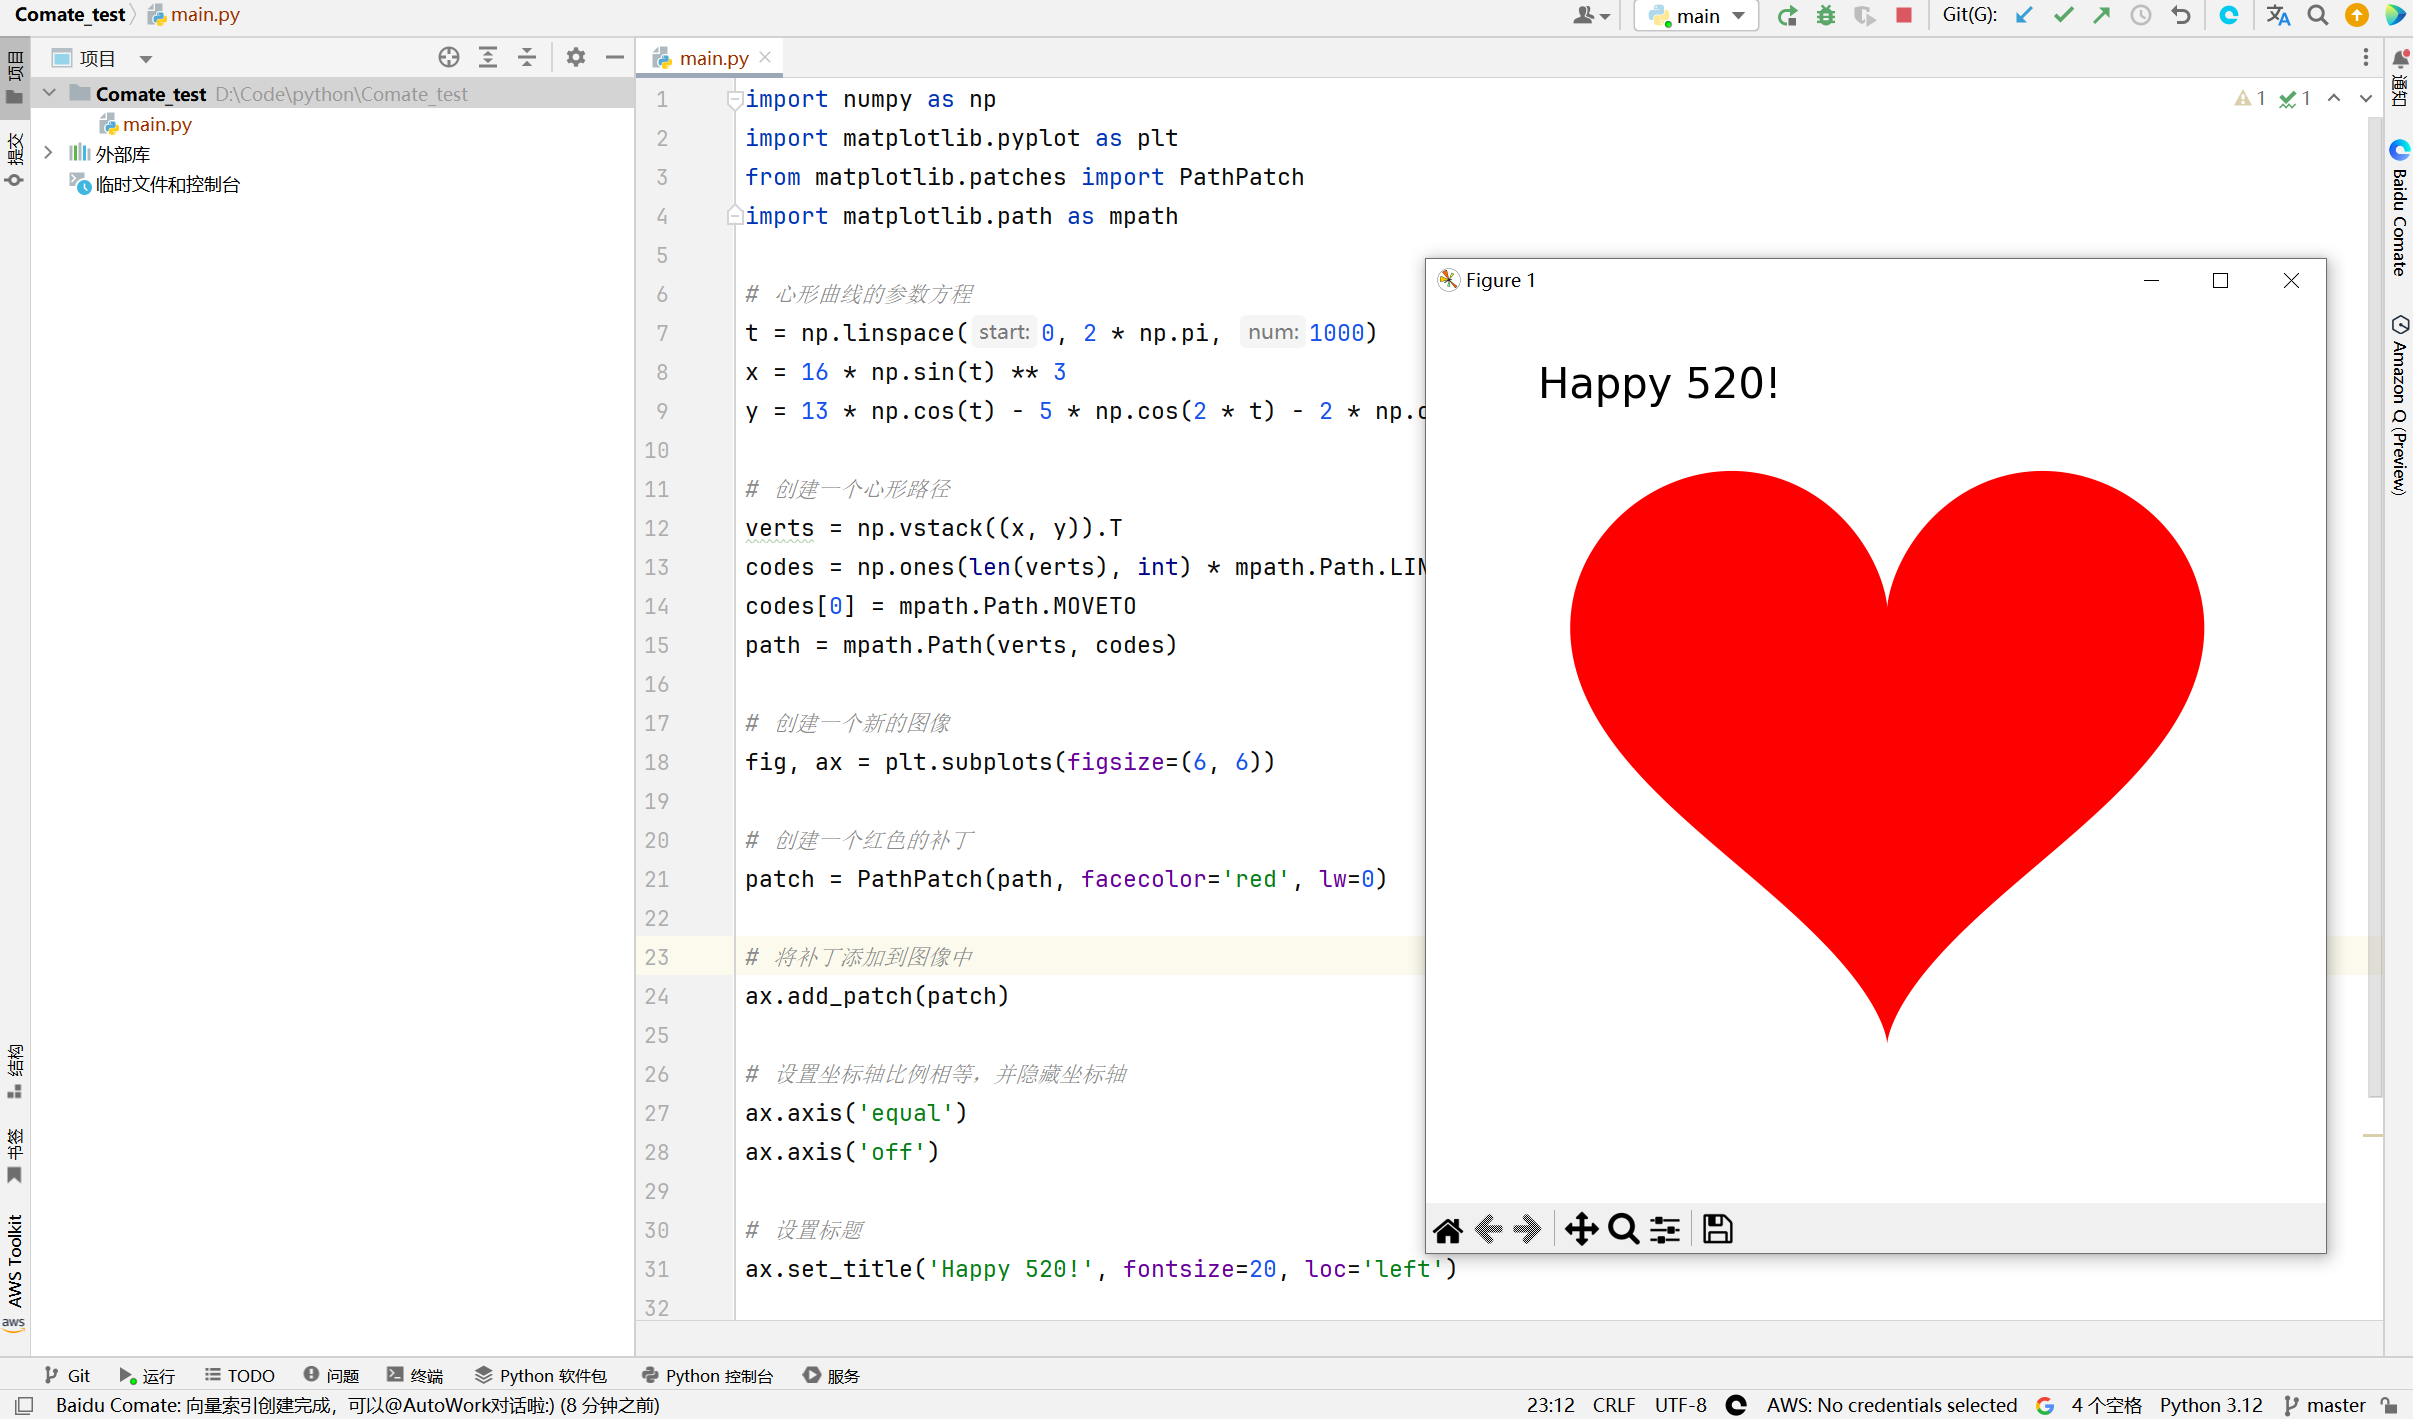Open Baidu Comate right sidebar panel
This screenshot has height=1419, width=2413.
pyautogui.click(x=2400, y=208)
